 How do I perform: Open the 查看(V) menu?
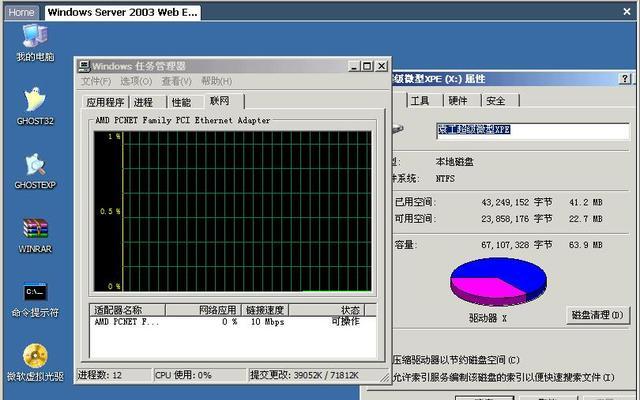tap(176, 81)
